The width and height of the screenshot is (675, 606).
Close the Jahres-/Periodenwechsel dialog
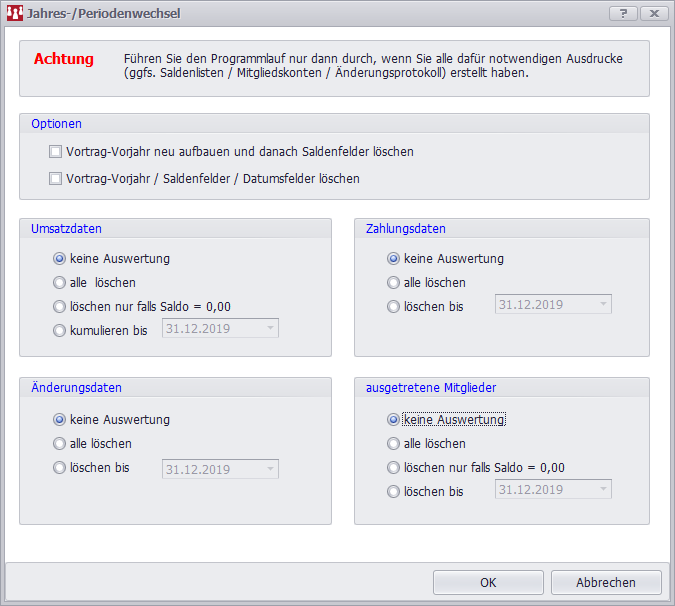pyautogui.click(x=653, y=14)
